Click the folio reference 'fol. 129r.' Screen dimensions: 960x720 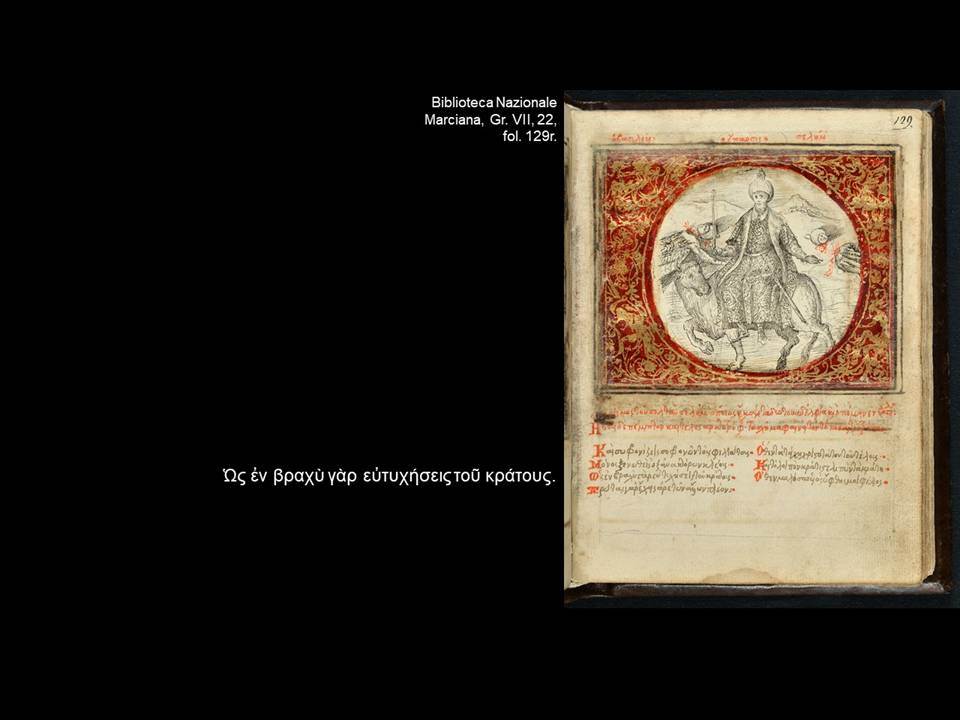[x=529, y=136]
